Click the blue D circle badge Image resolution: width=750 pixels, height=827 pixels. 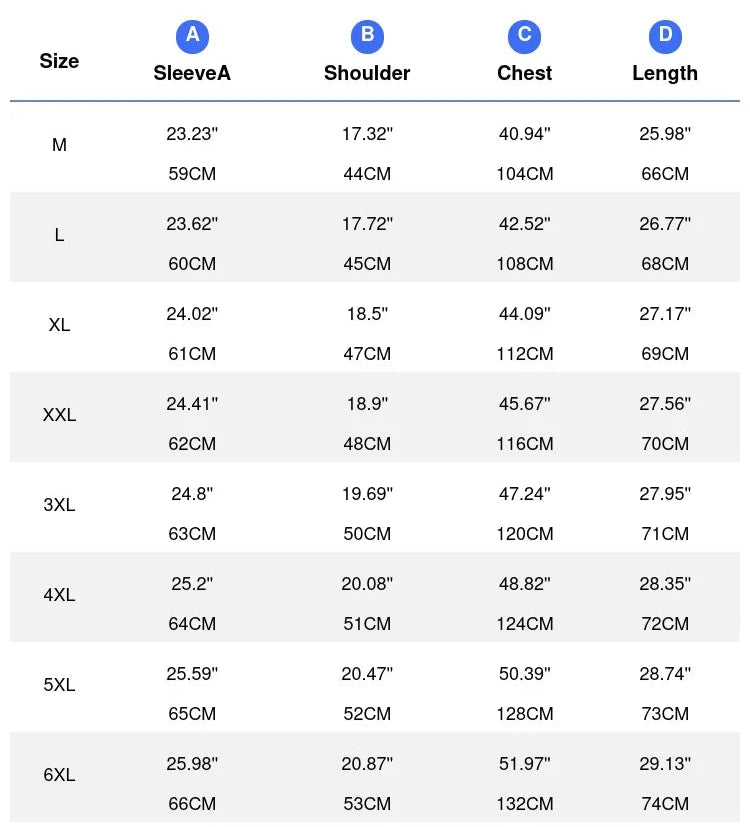[665, 37]
